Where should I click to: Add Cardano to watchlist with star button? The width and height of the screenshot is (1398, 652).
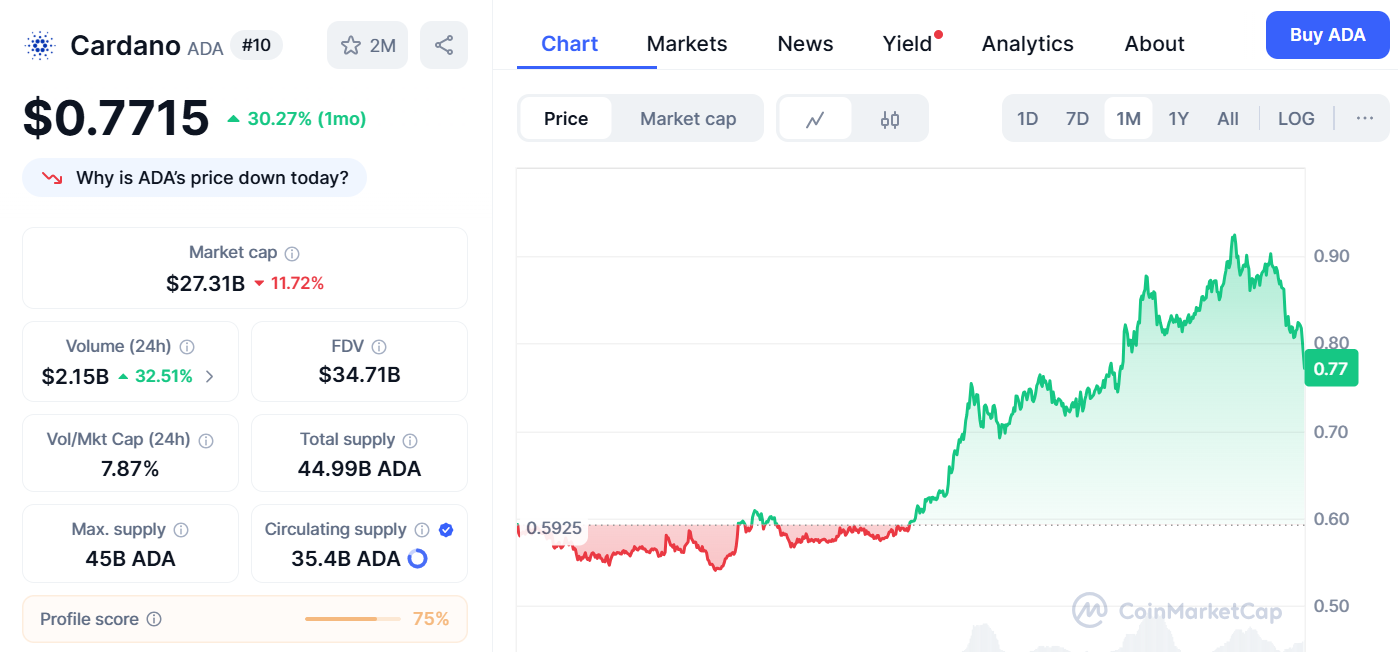click(367, 45)
